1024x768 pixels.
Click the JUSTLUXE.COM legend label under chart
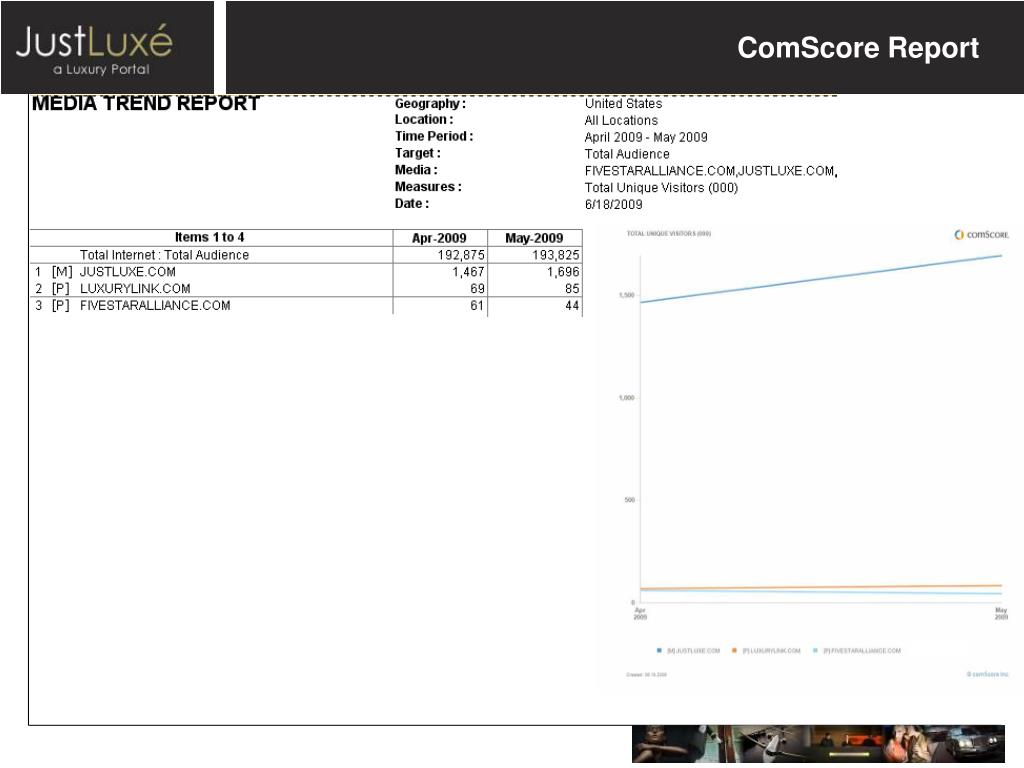point(693,650)
